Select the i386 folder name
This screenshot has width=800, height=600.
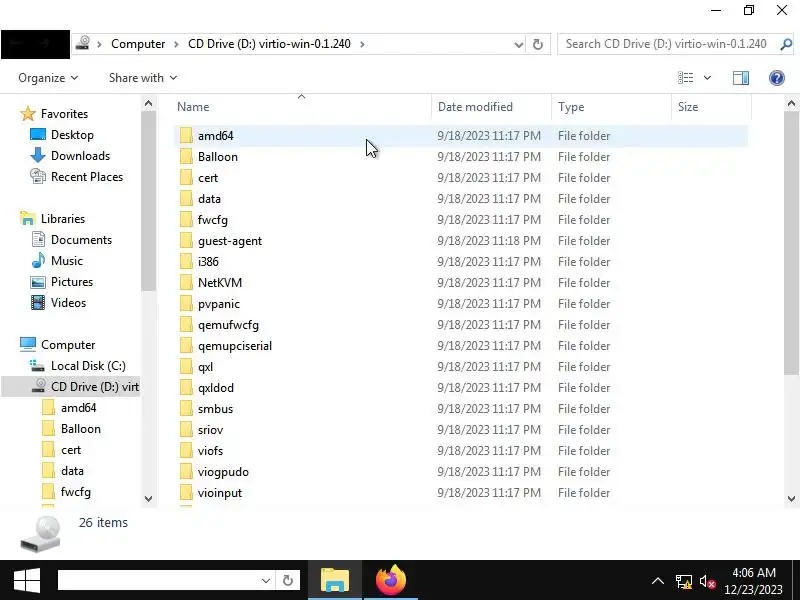pyautogui.click(x=208, y=262)
